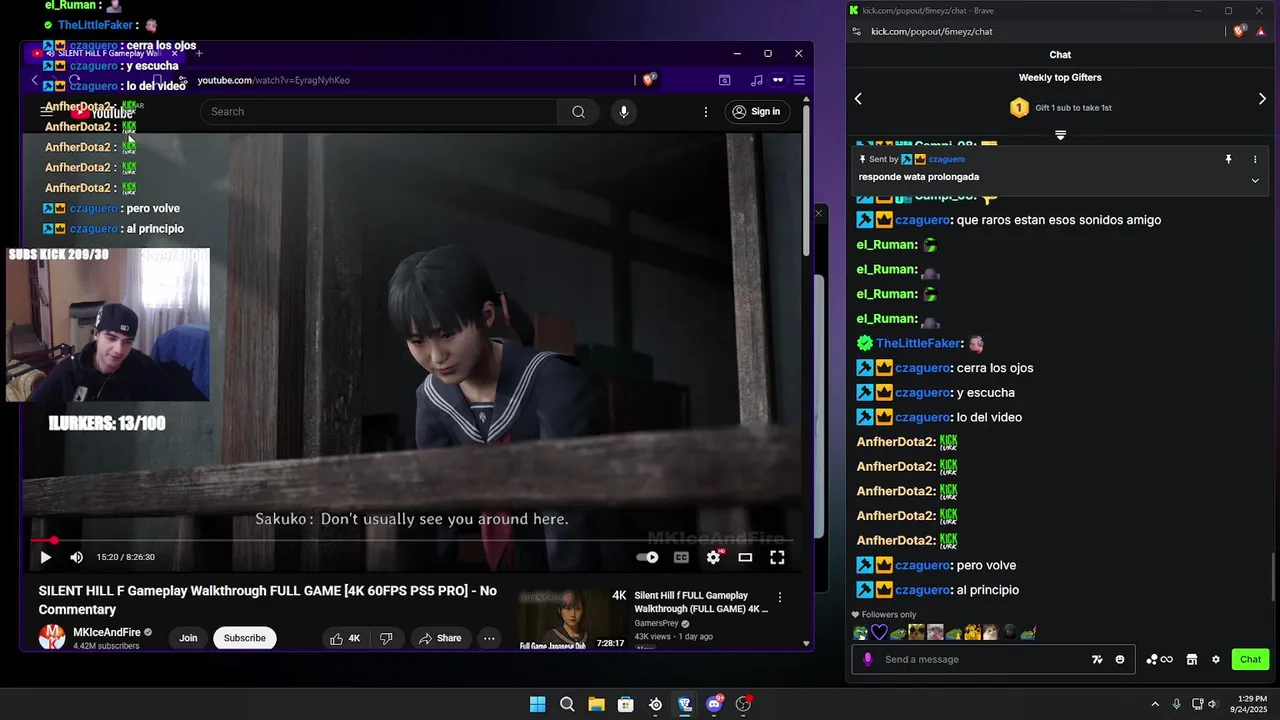Click the YouTube Sign in button
This screenshot has width=1280, height=720.
pos(757,111)
